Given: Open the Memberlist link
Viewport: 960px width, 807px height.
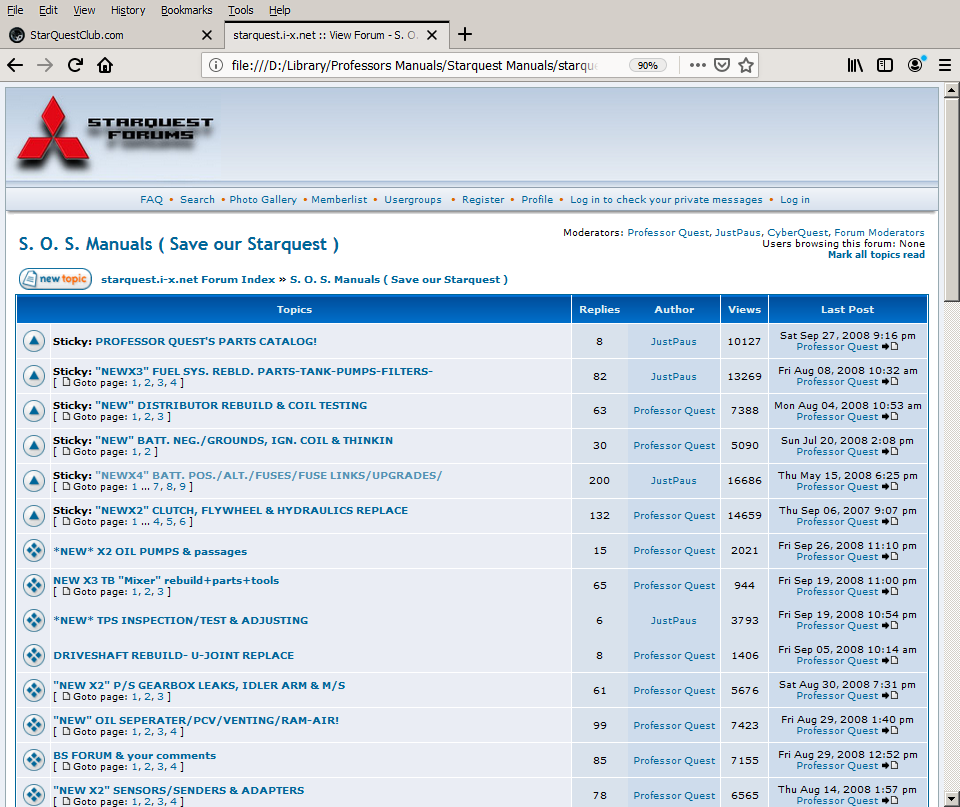Looking at the screenshot, I should point(339,200).
